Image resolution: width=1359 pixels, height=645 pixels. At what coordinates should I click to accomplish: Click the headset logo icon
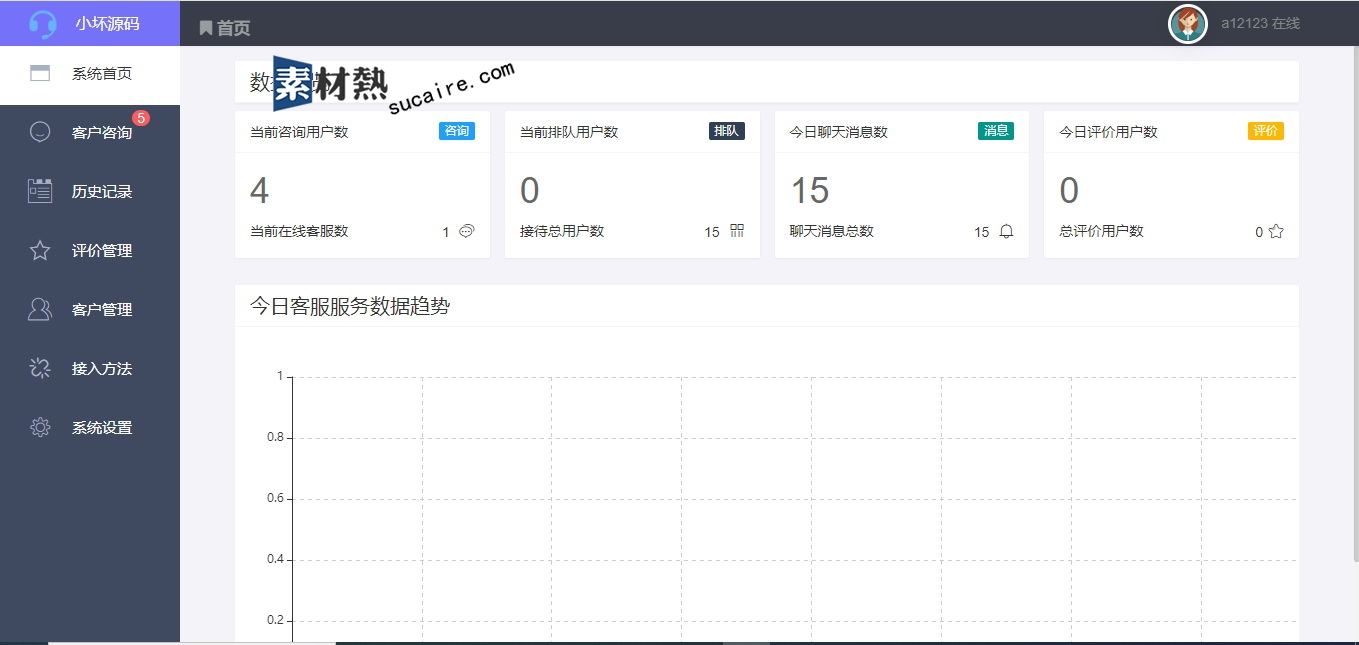[42, 24]
